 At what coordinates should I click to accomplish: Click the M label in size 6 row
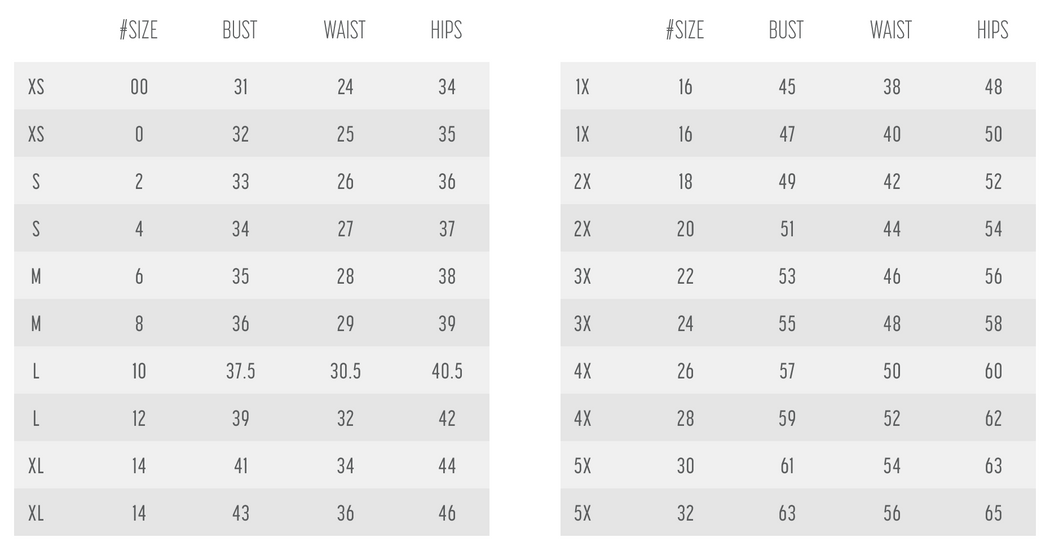click(x=36, y=276)
